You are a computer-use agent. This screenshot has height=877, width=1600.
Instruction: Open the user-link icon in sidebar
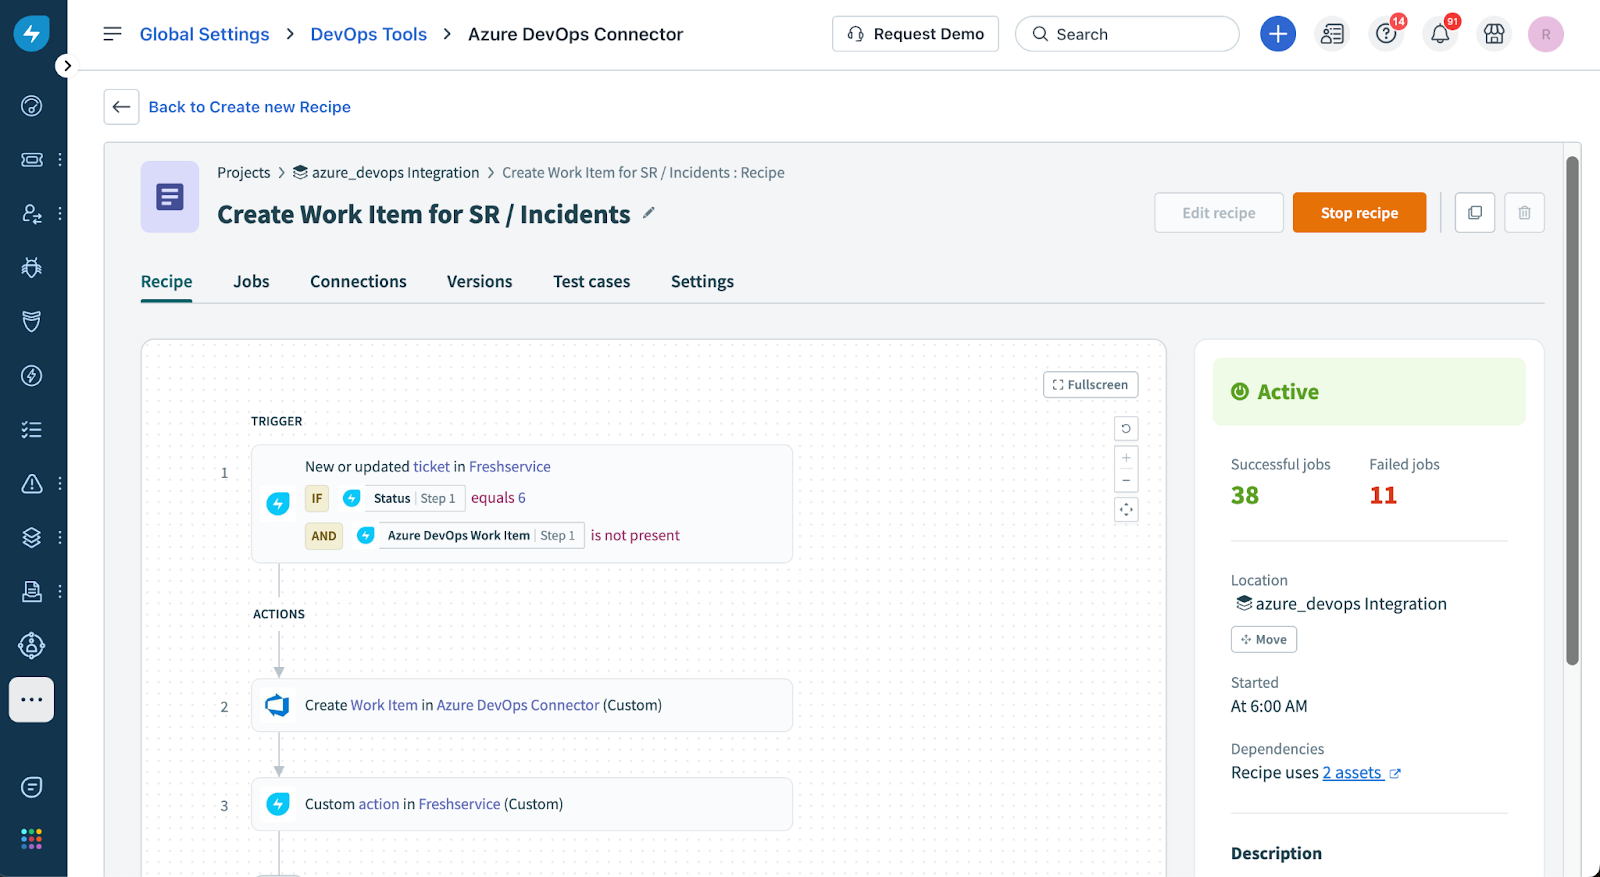point(32,214)
